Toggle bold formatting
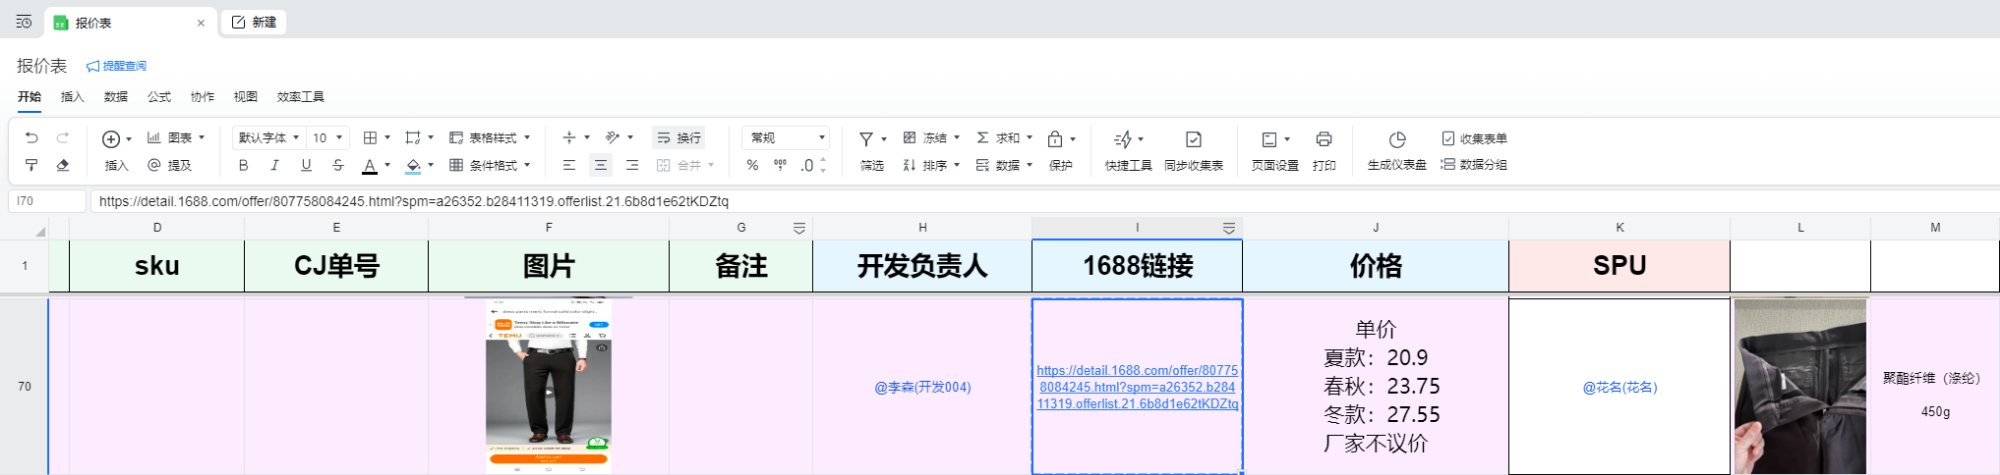Screen dimensions: 2000x475 tap(243, 165)
